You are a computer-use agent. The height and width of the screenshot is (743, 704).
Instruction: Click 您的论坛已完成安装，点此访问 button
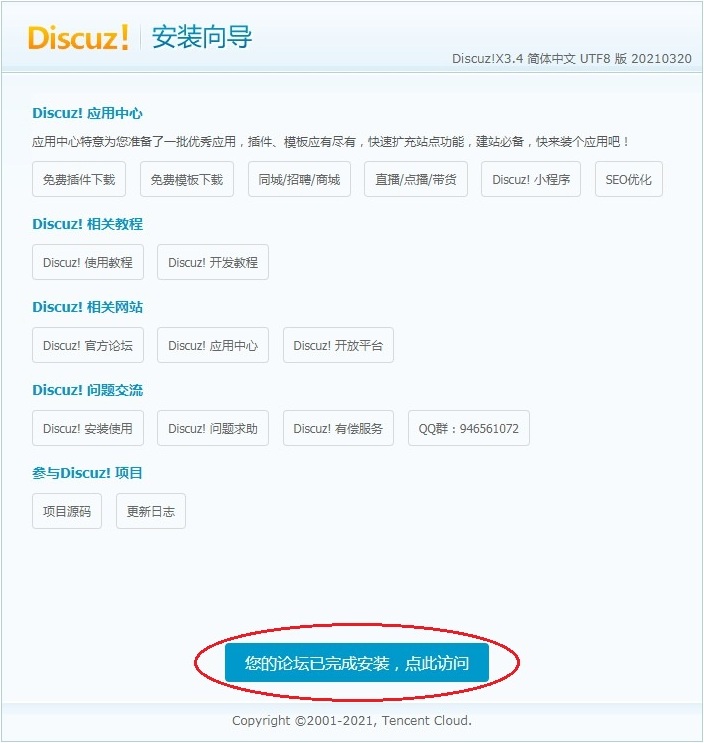tap(357, 662)
